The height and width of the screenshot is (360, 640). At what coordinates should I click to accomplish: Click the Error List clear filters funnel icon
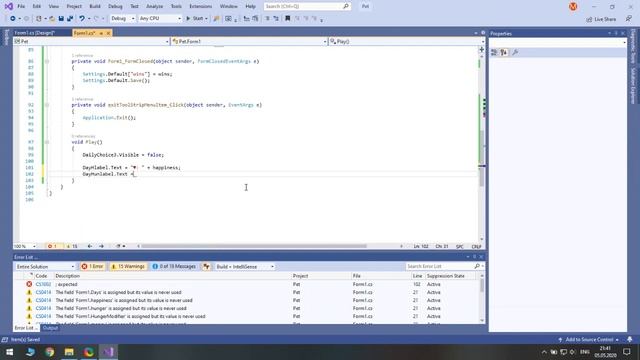tap(207, 267)
